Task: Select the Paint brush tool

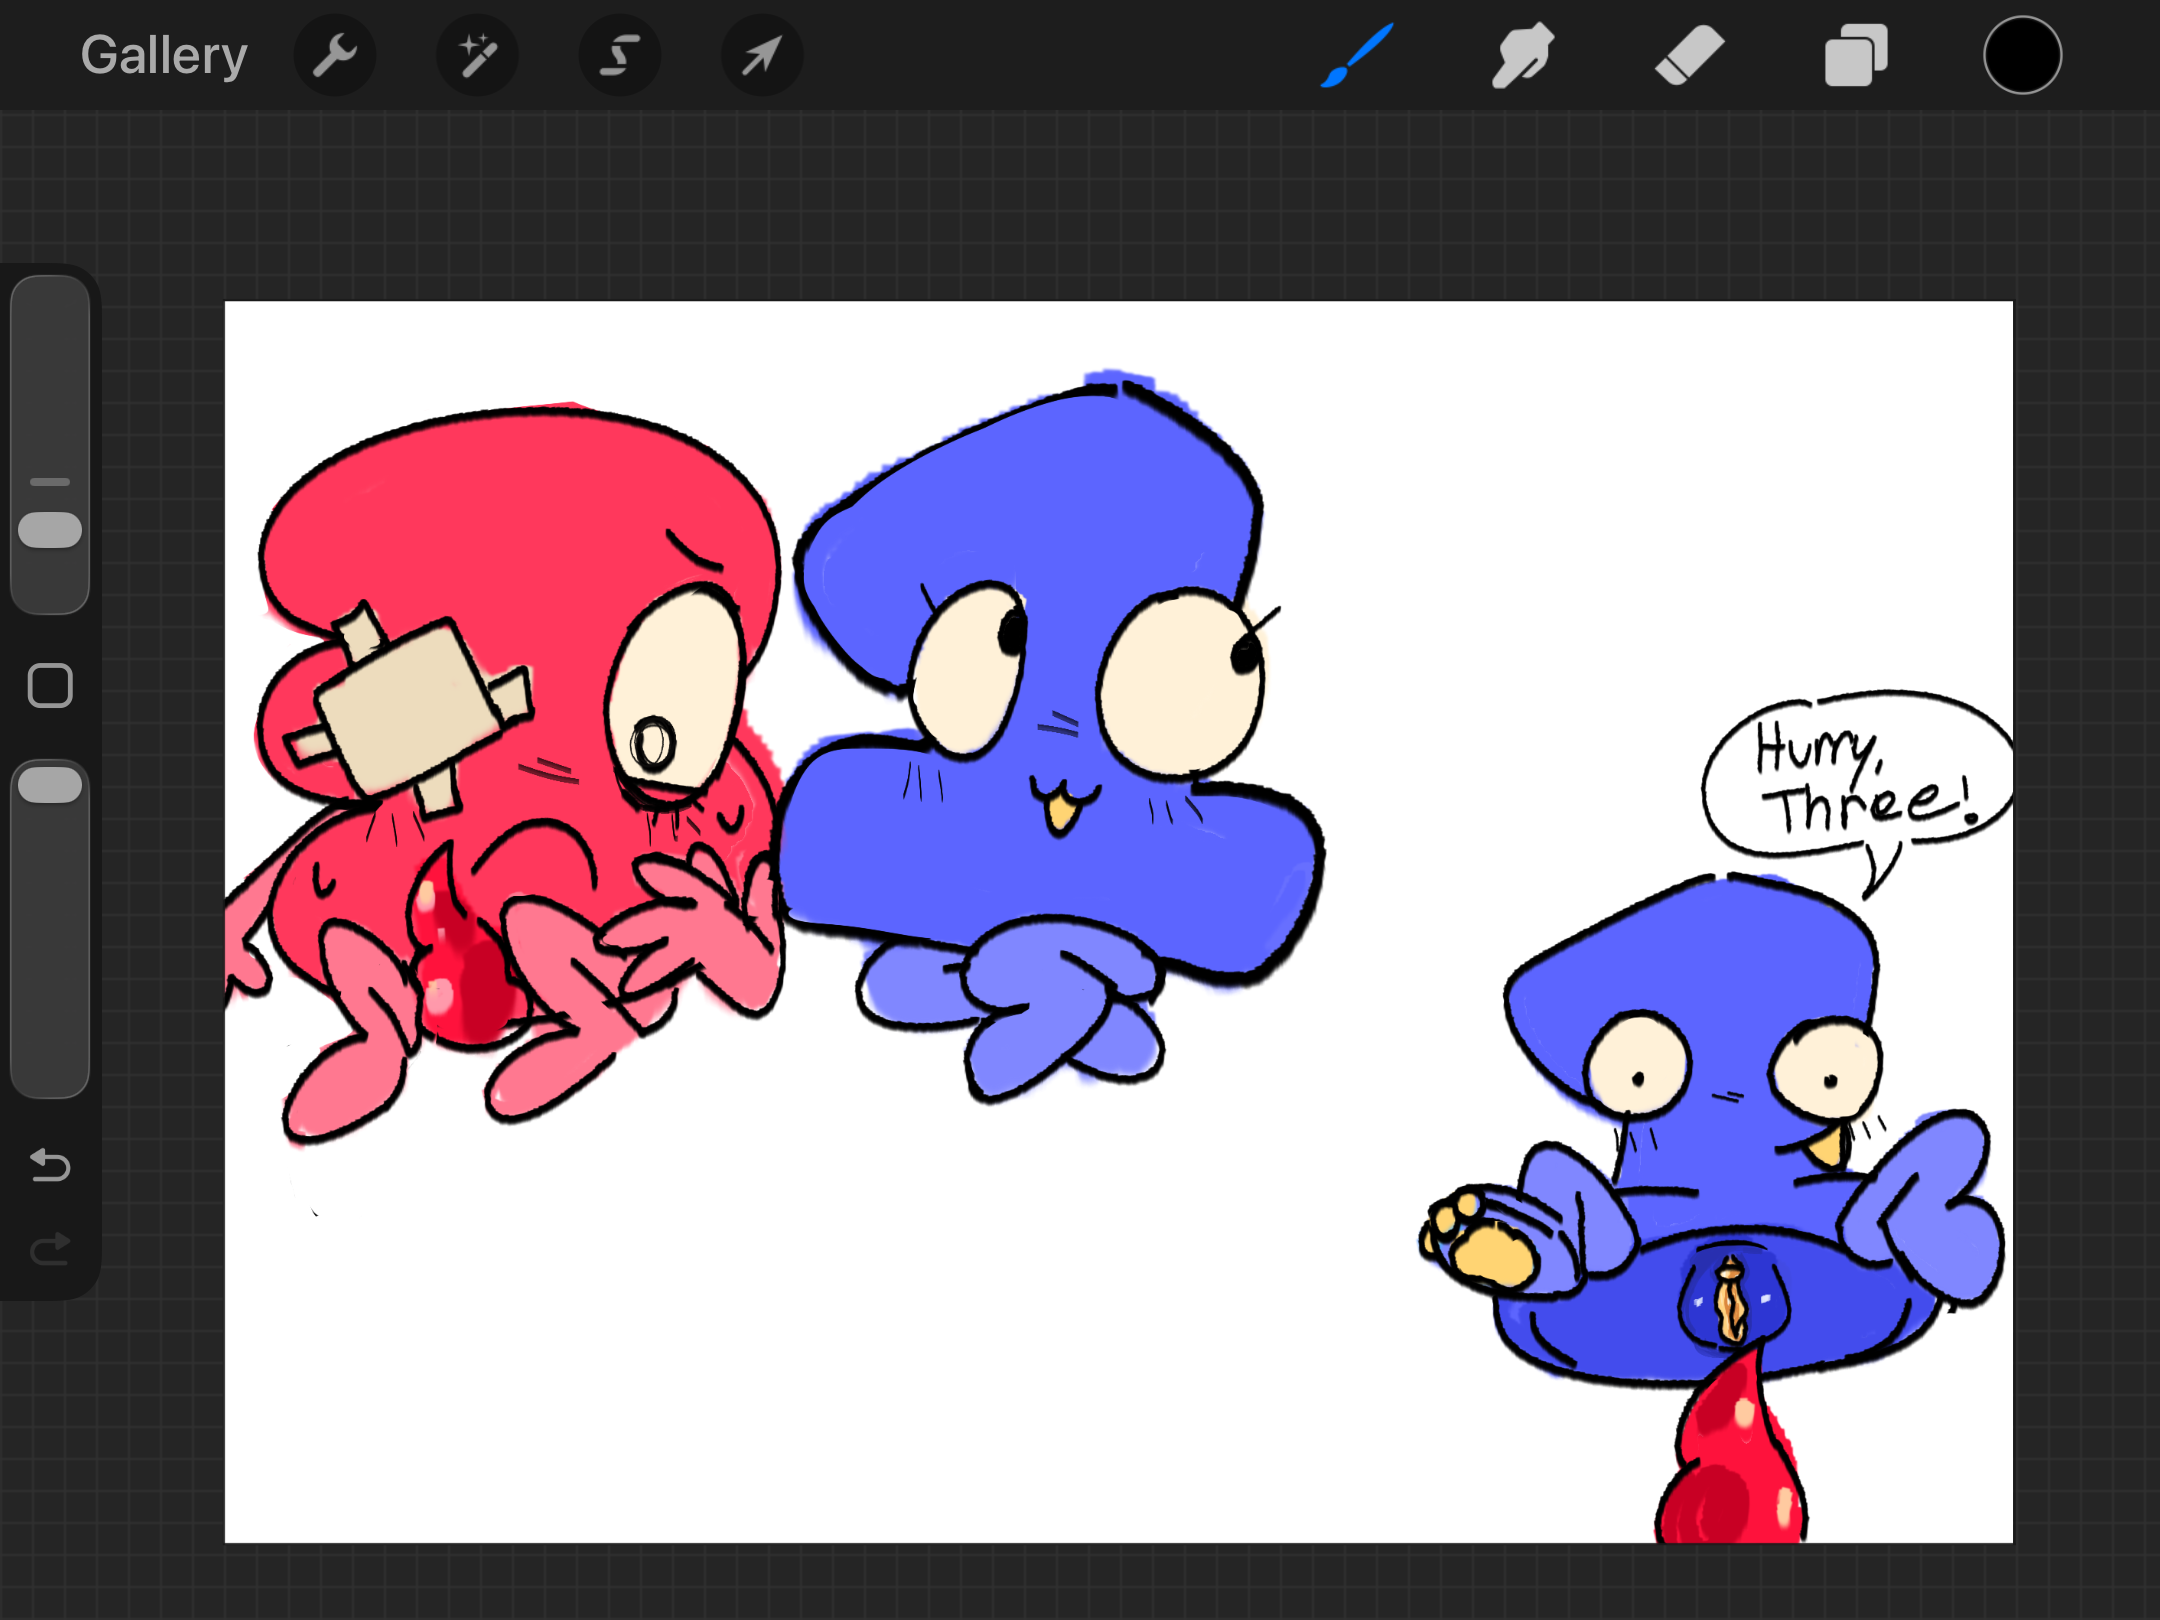Action: coord(1357,56)
